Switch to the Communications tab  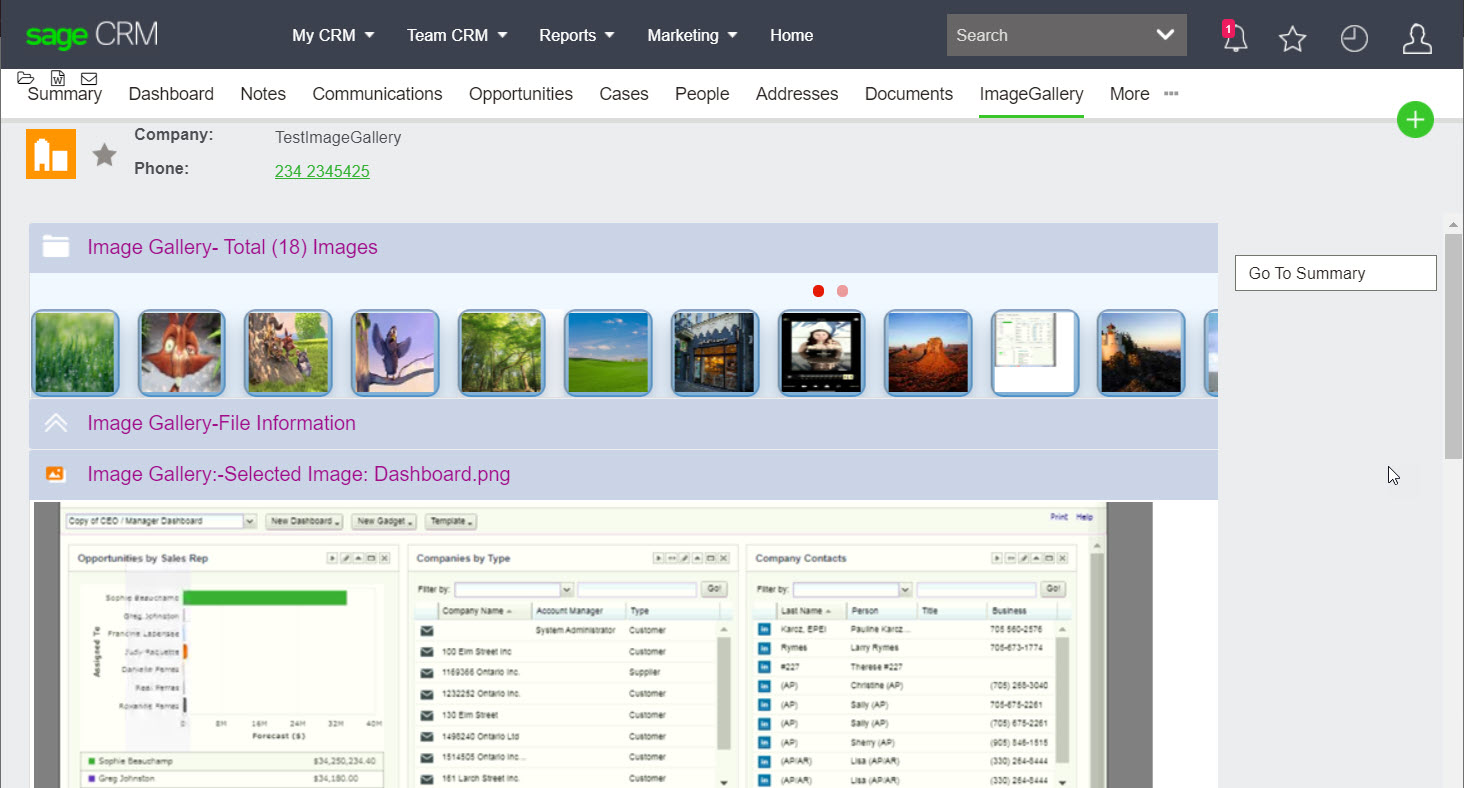pos(377,94)
